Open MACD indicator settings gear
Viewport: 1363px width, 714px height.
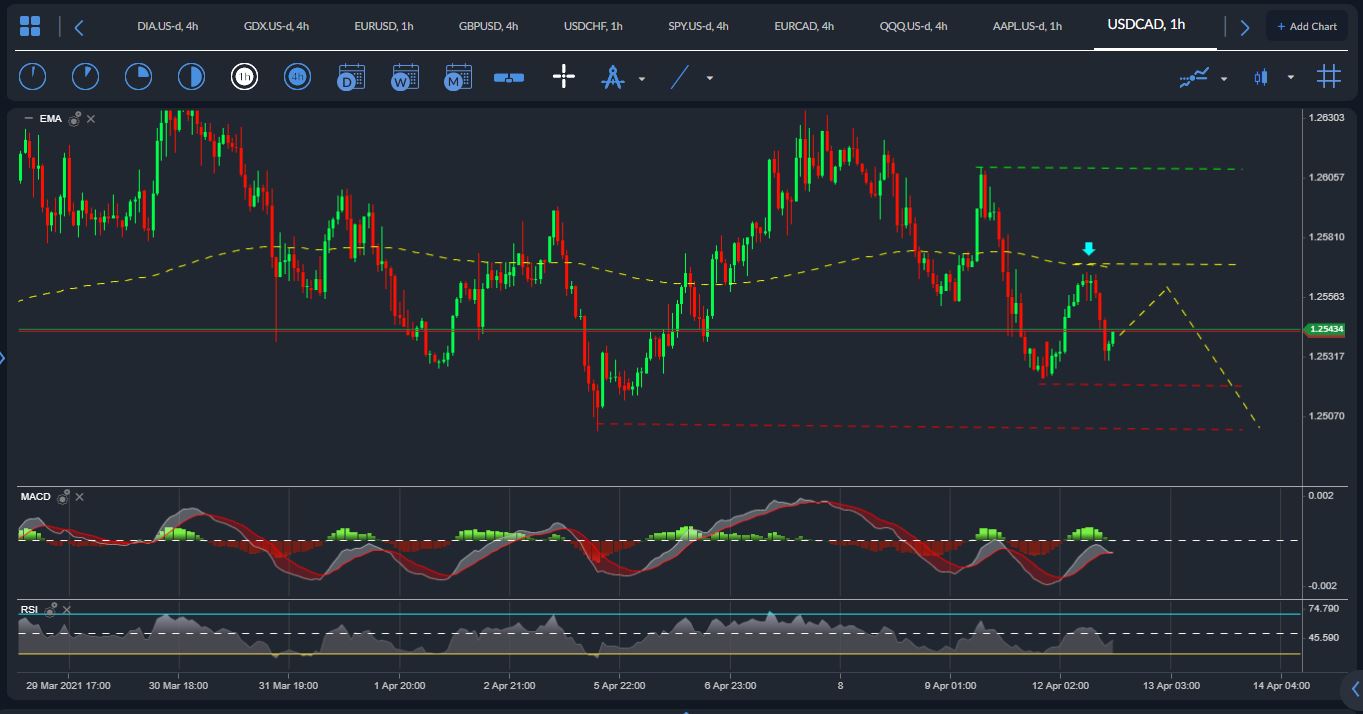click(63, 496)
